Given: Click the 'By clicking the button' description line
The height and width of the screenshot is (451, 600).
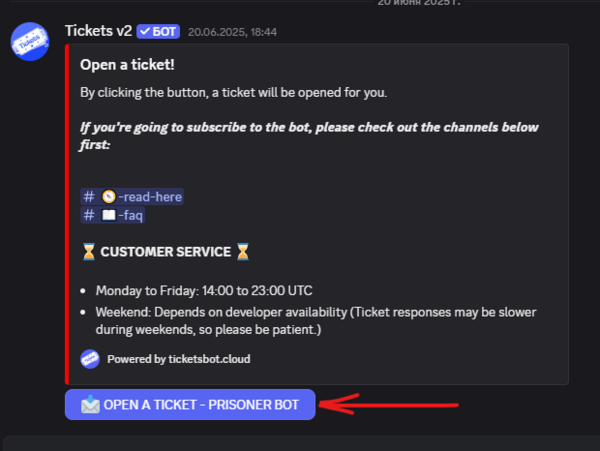Looking at the screenshot, I should point(232,93).
